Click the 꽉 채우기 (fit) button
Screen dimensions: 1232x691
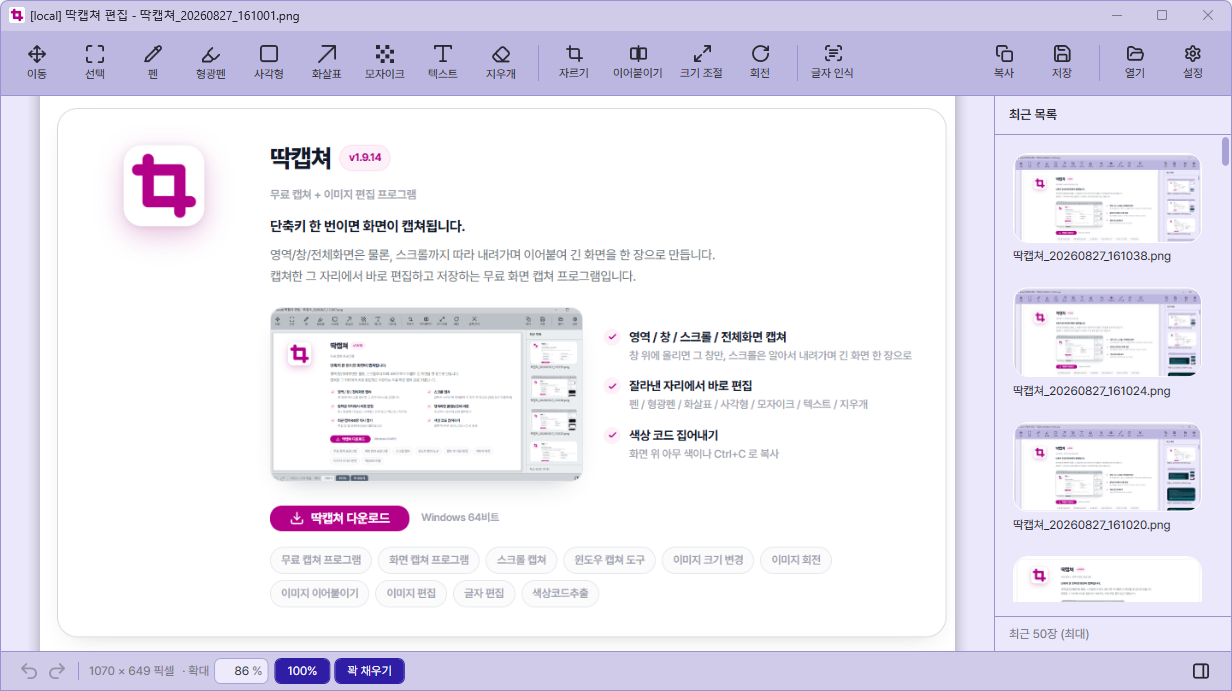coord(369,671)
